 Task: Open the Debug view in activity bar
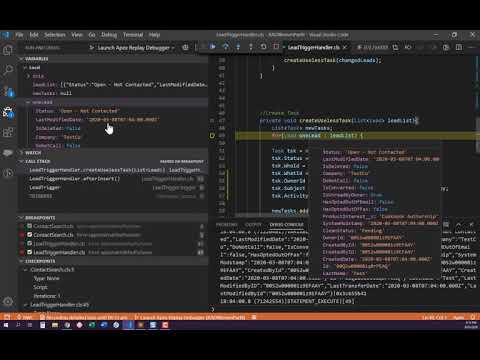point(8,112)
